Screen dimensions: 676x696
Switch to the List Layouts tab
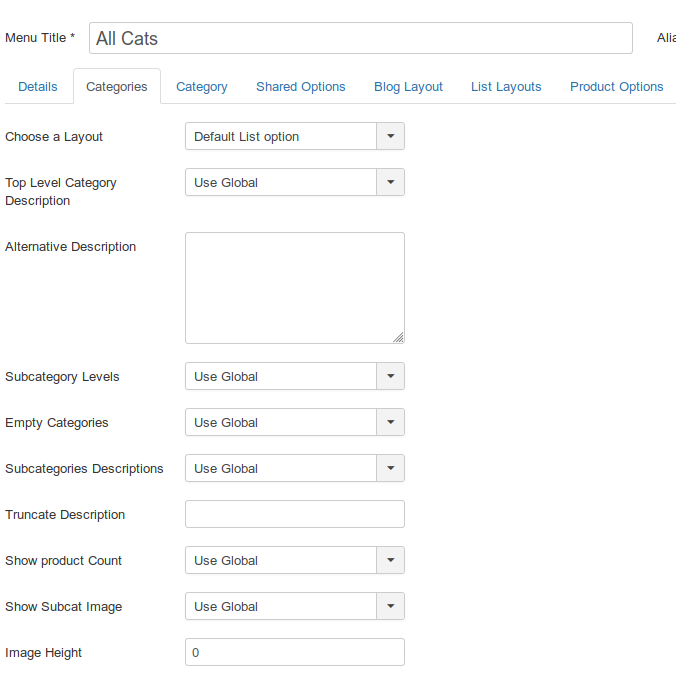506,87
